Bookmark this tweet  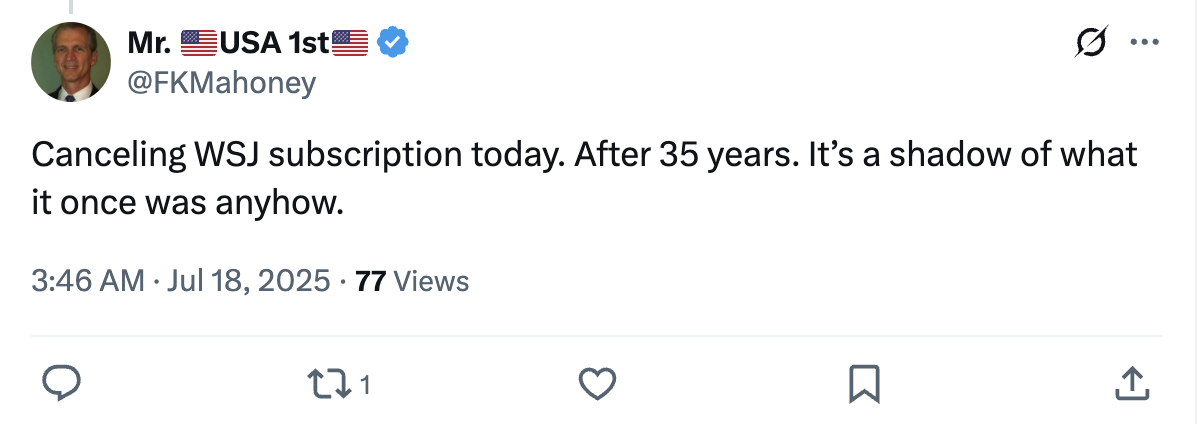click(863, 383)
